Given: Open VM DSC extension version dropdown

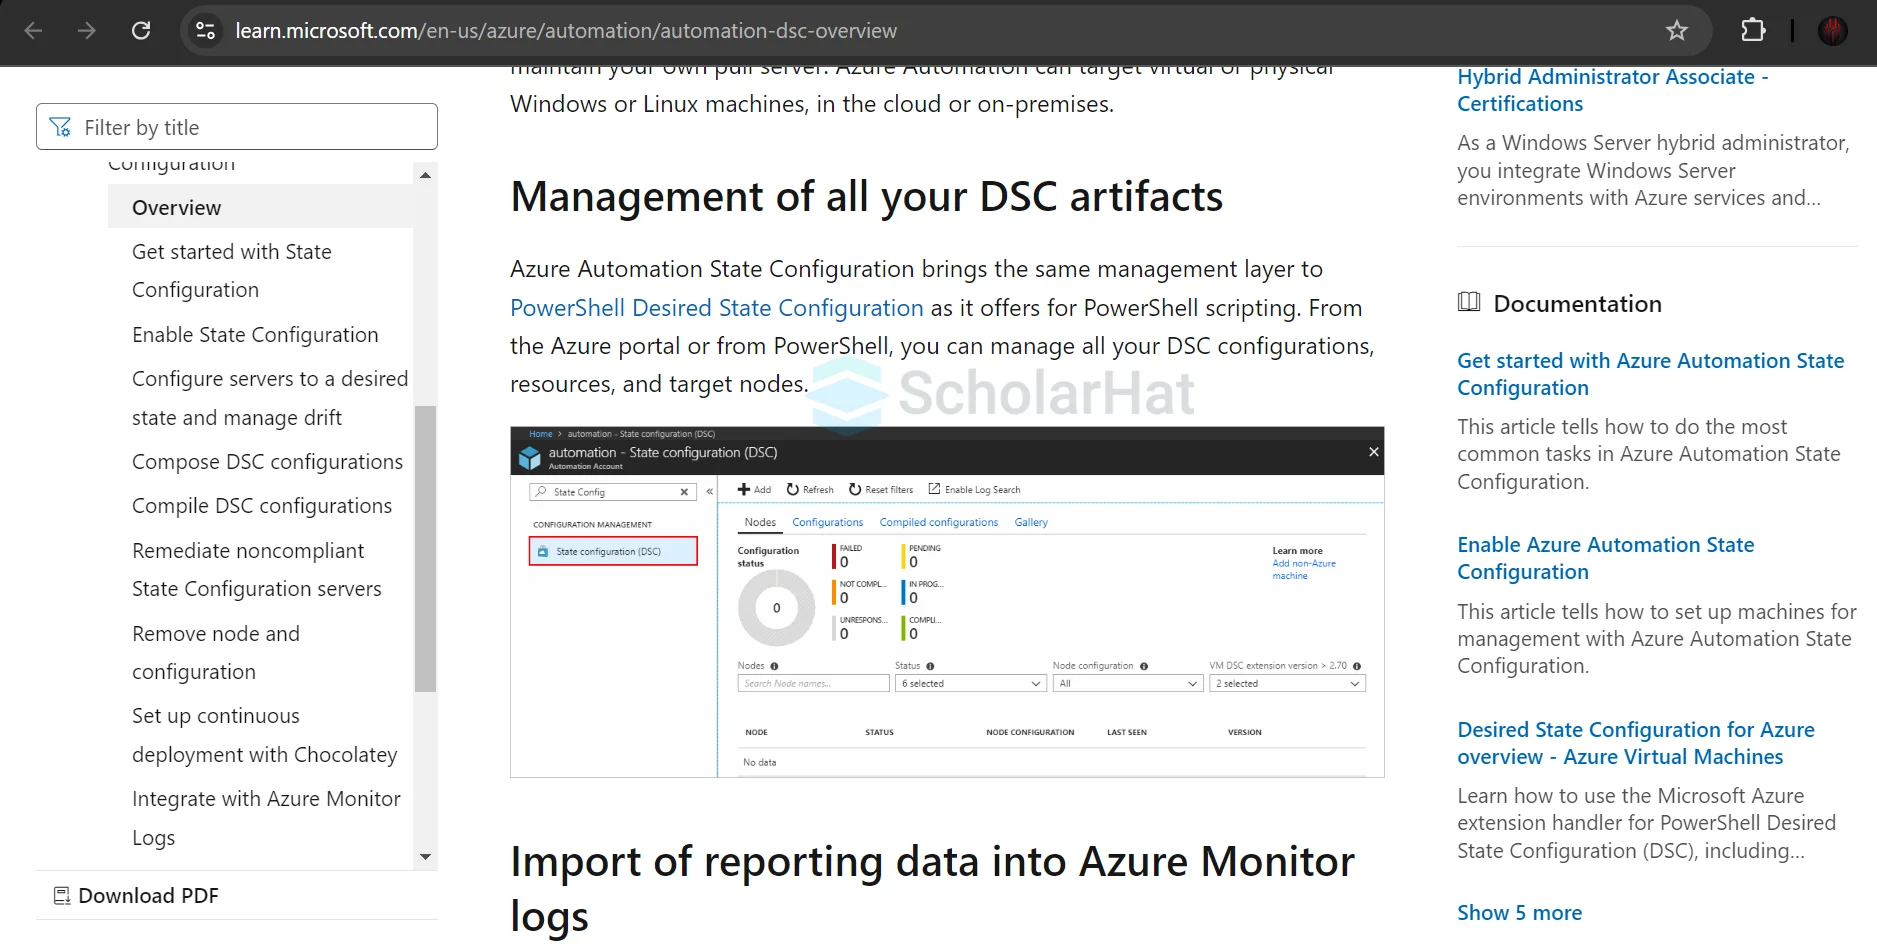Looking at the screenshot, I should click(x=1287, y=684).
